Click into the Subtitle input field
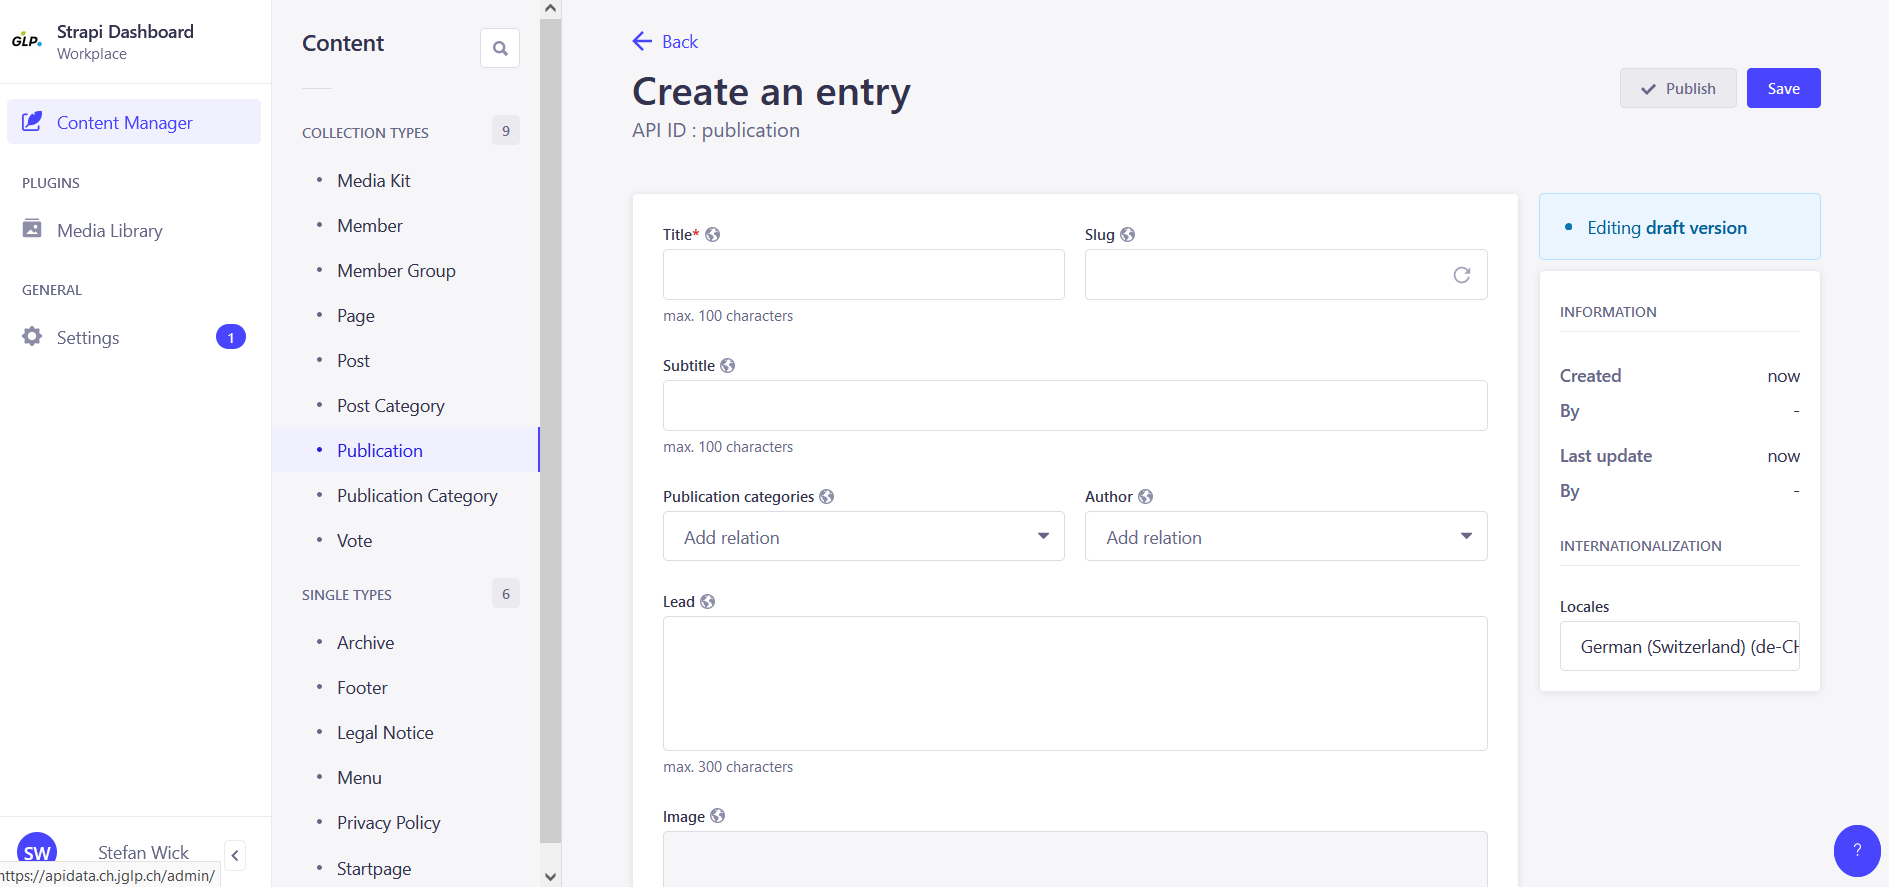Image resolution: width=1889 pixels, height=887 pixels. 1075,405
